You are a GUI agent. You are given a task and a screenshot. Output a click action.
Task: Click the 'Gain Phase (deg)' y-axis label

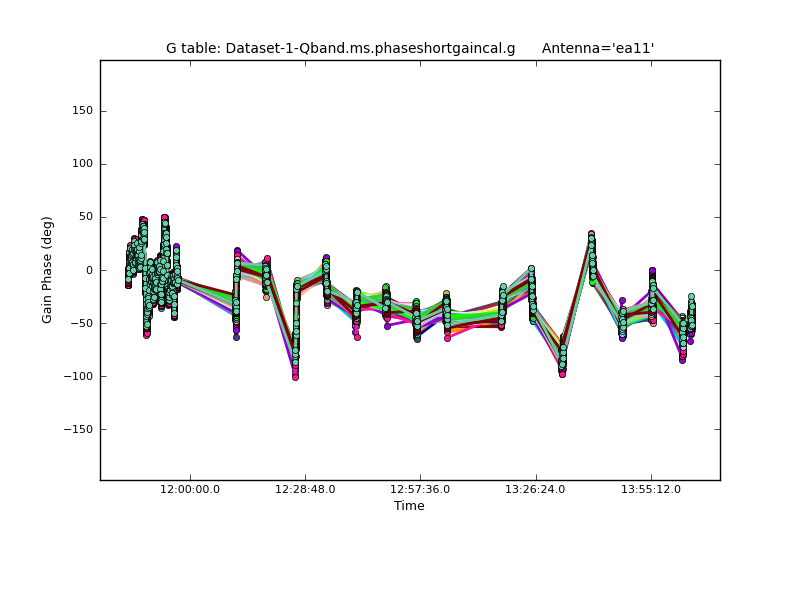point(47,270)
